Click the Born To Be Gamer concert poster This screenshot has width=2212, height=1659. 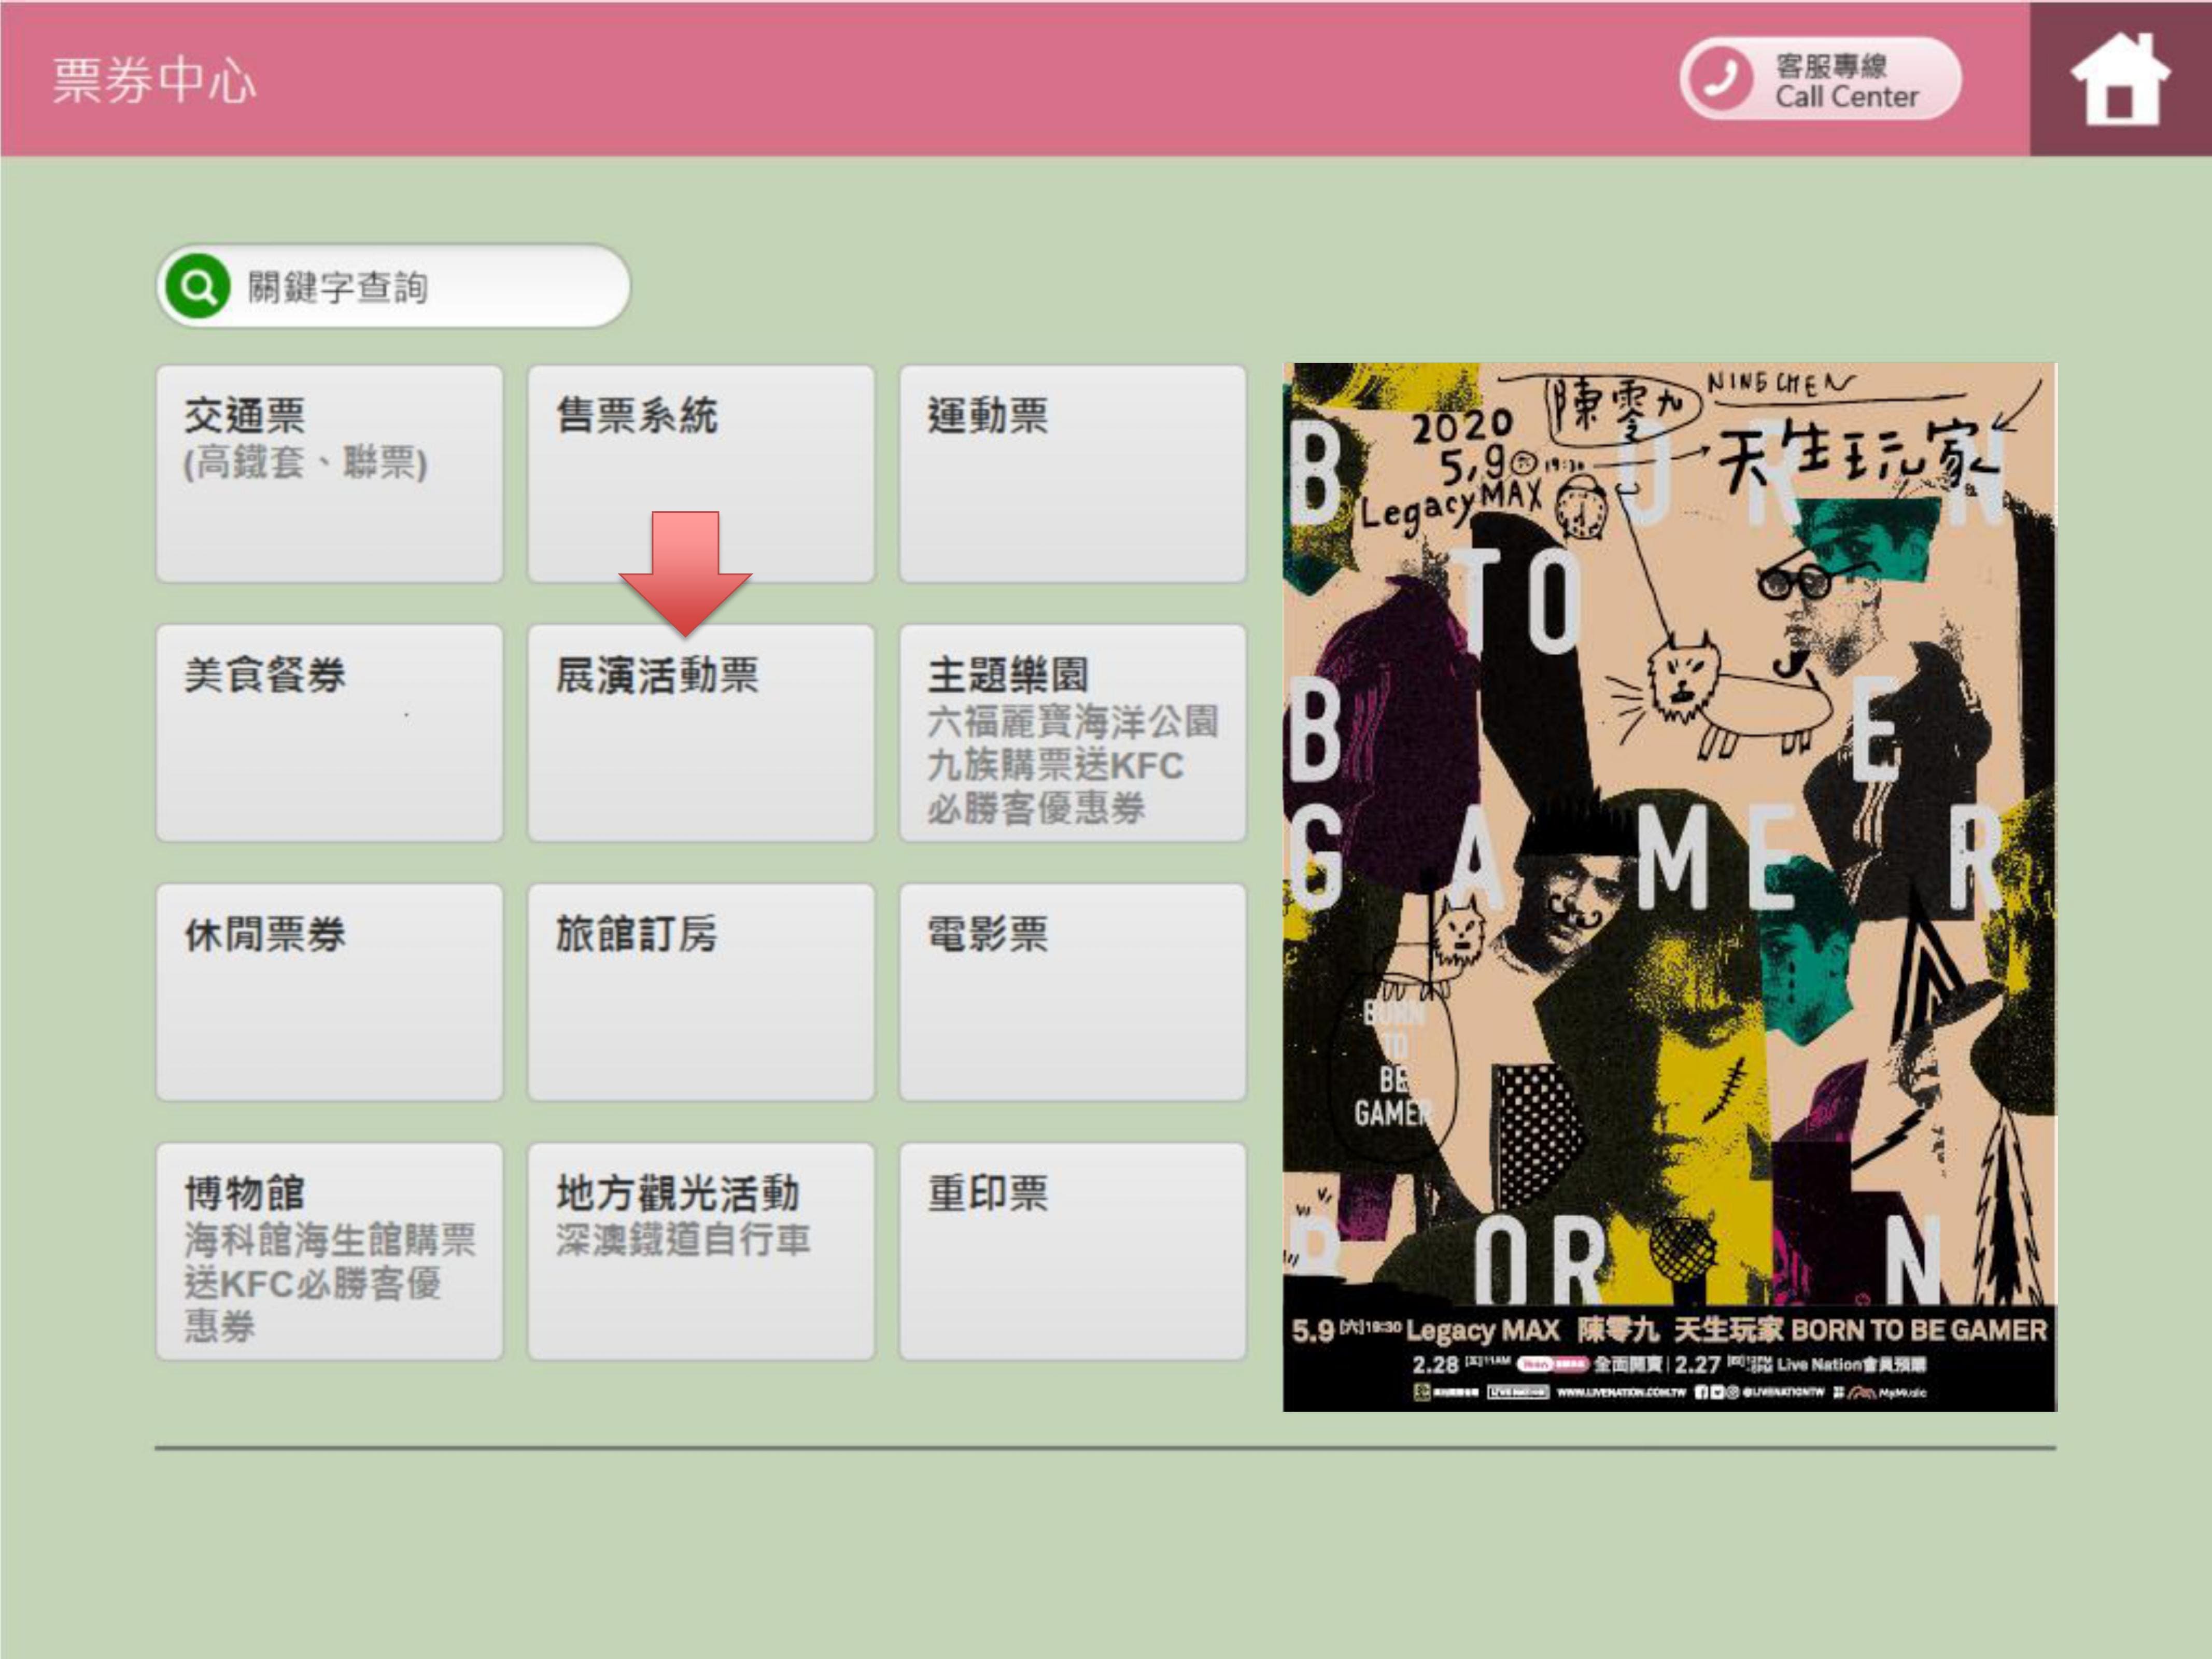[1668, 886]
